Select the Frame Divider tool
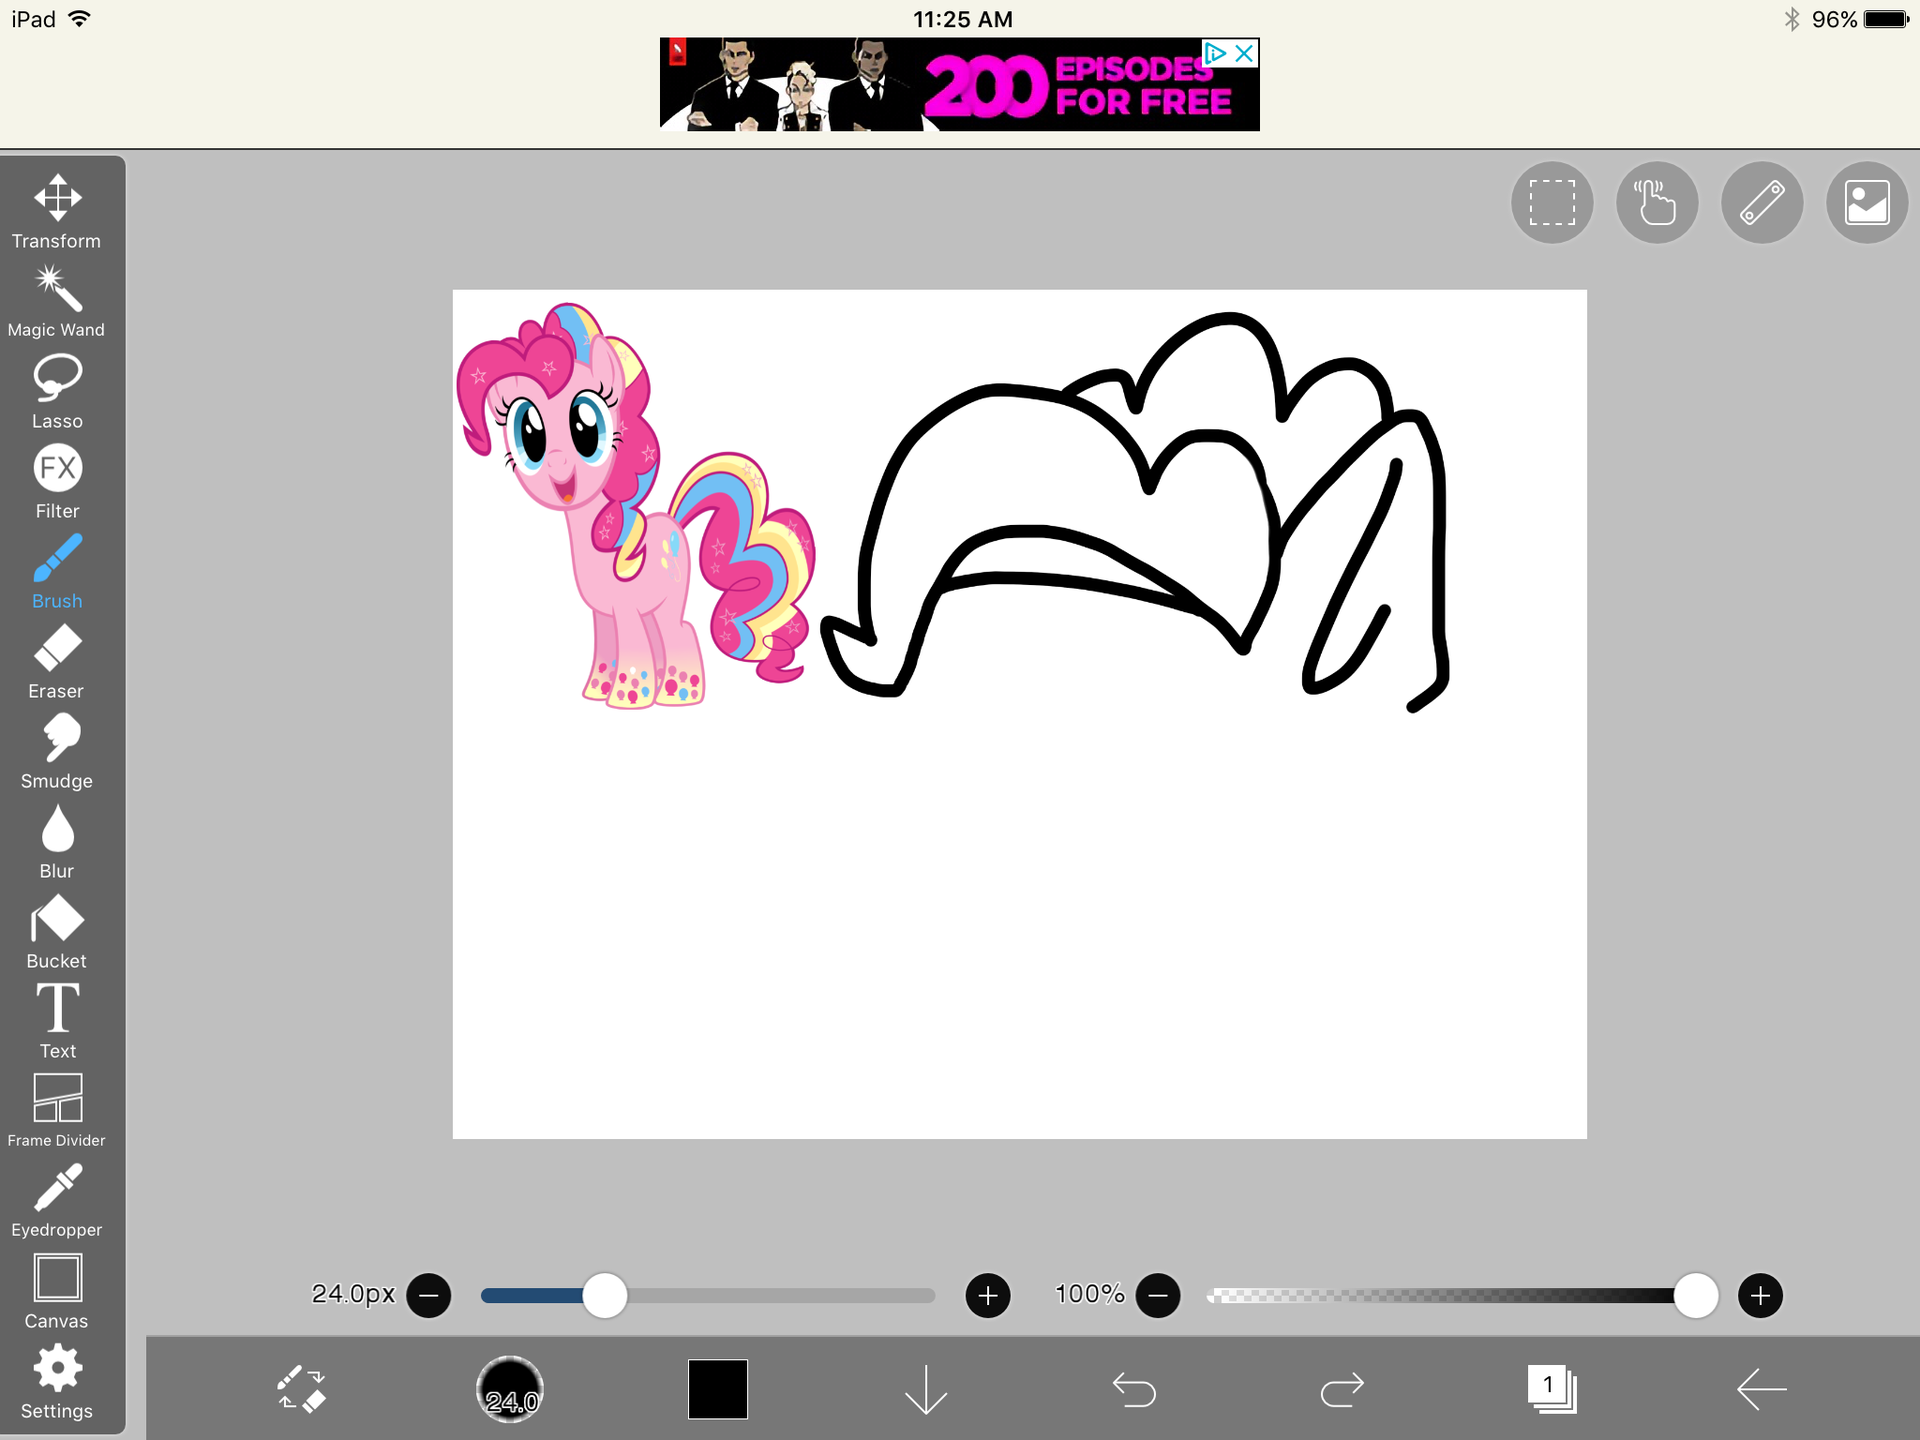The height and width of the screenshot is (1440, 1920). (57, 1111)
